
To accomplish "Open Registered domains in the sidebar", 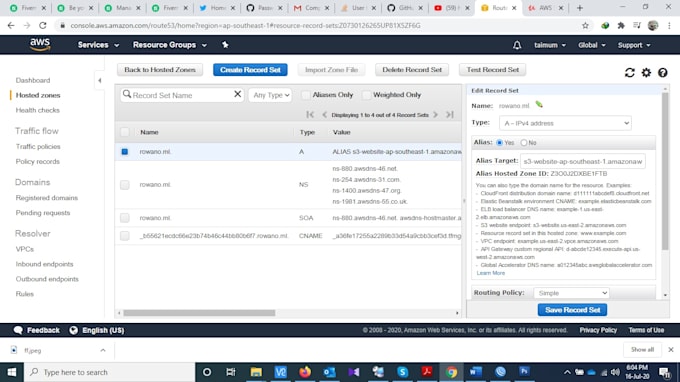I will click(47, 198).
